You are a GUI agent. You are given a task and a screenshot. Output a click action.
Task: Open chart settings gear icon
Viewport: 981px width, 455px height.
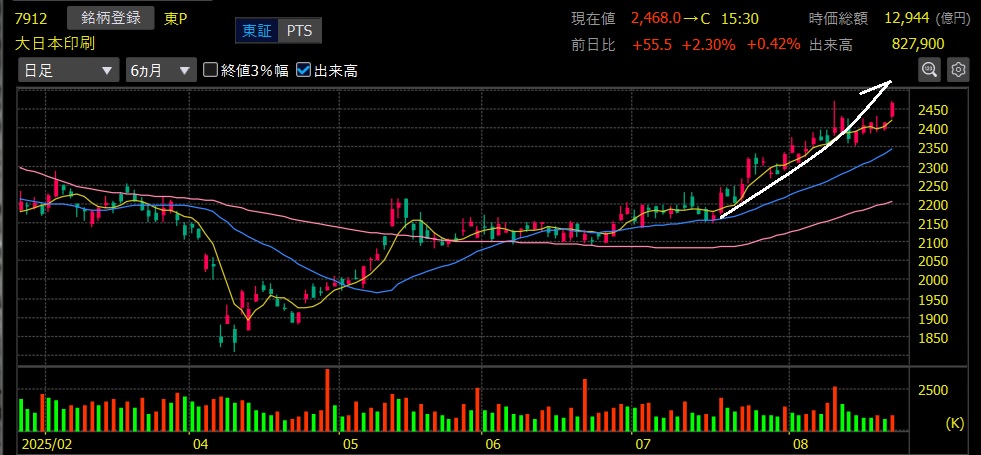tap(958, 69)
